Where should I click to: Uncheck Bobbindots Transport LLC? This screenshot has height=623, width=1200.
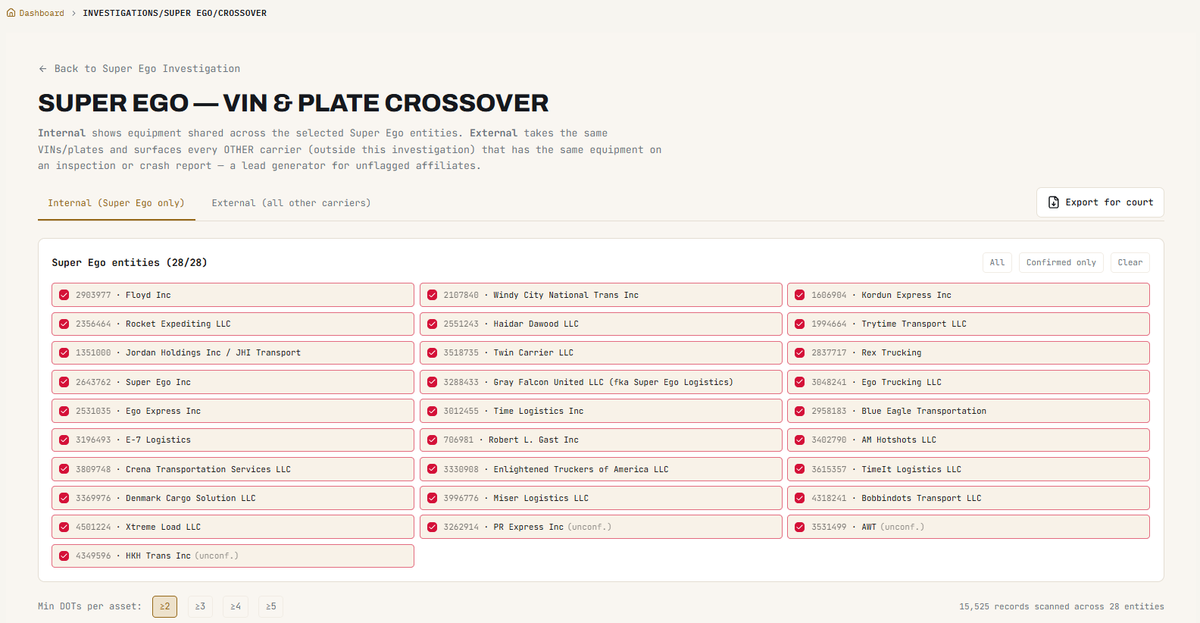(968, 498)
